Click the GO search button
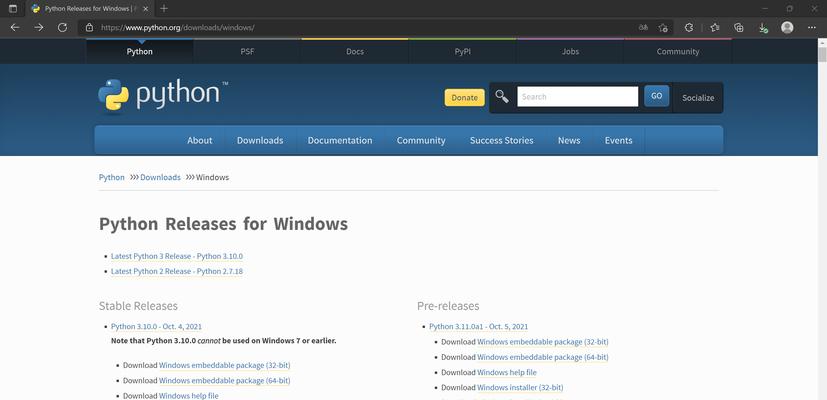This screenshot has width=827, height=400. 657,96
